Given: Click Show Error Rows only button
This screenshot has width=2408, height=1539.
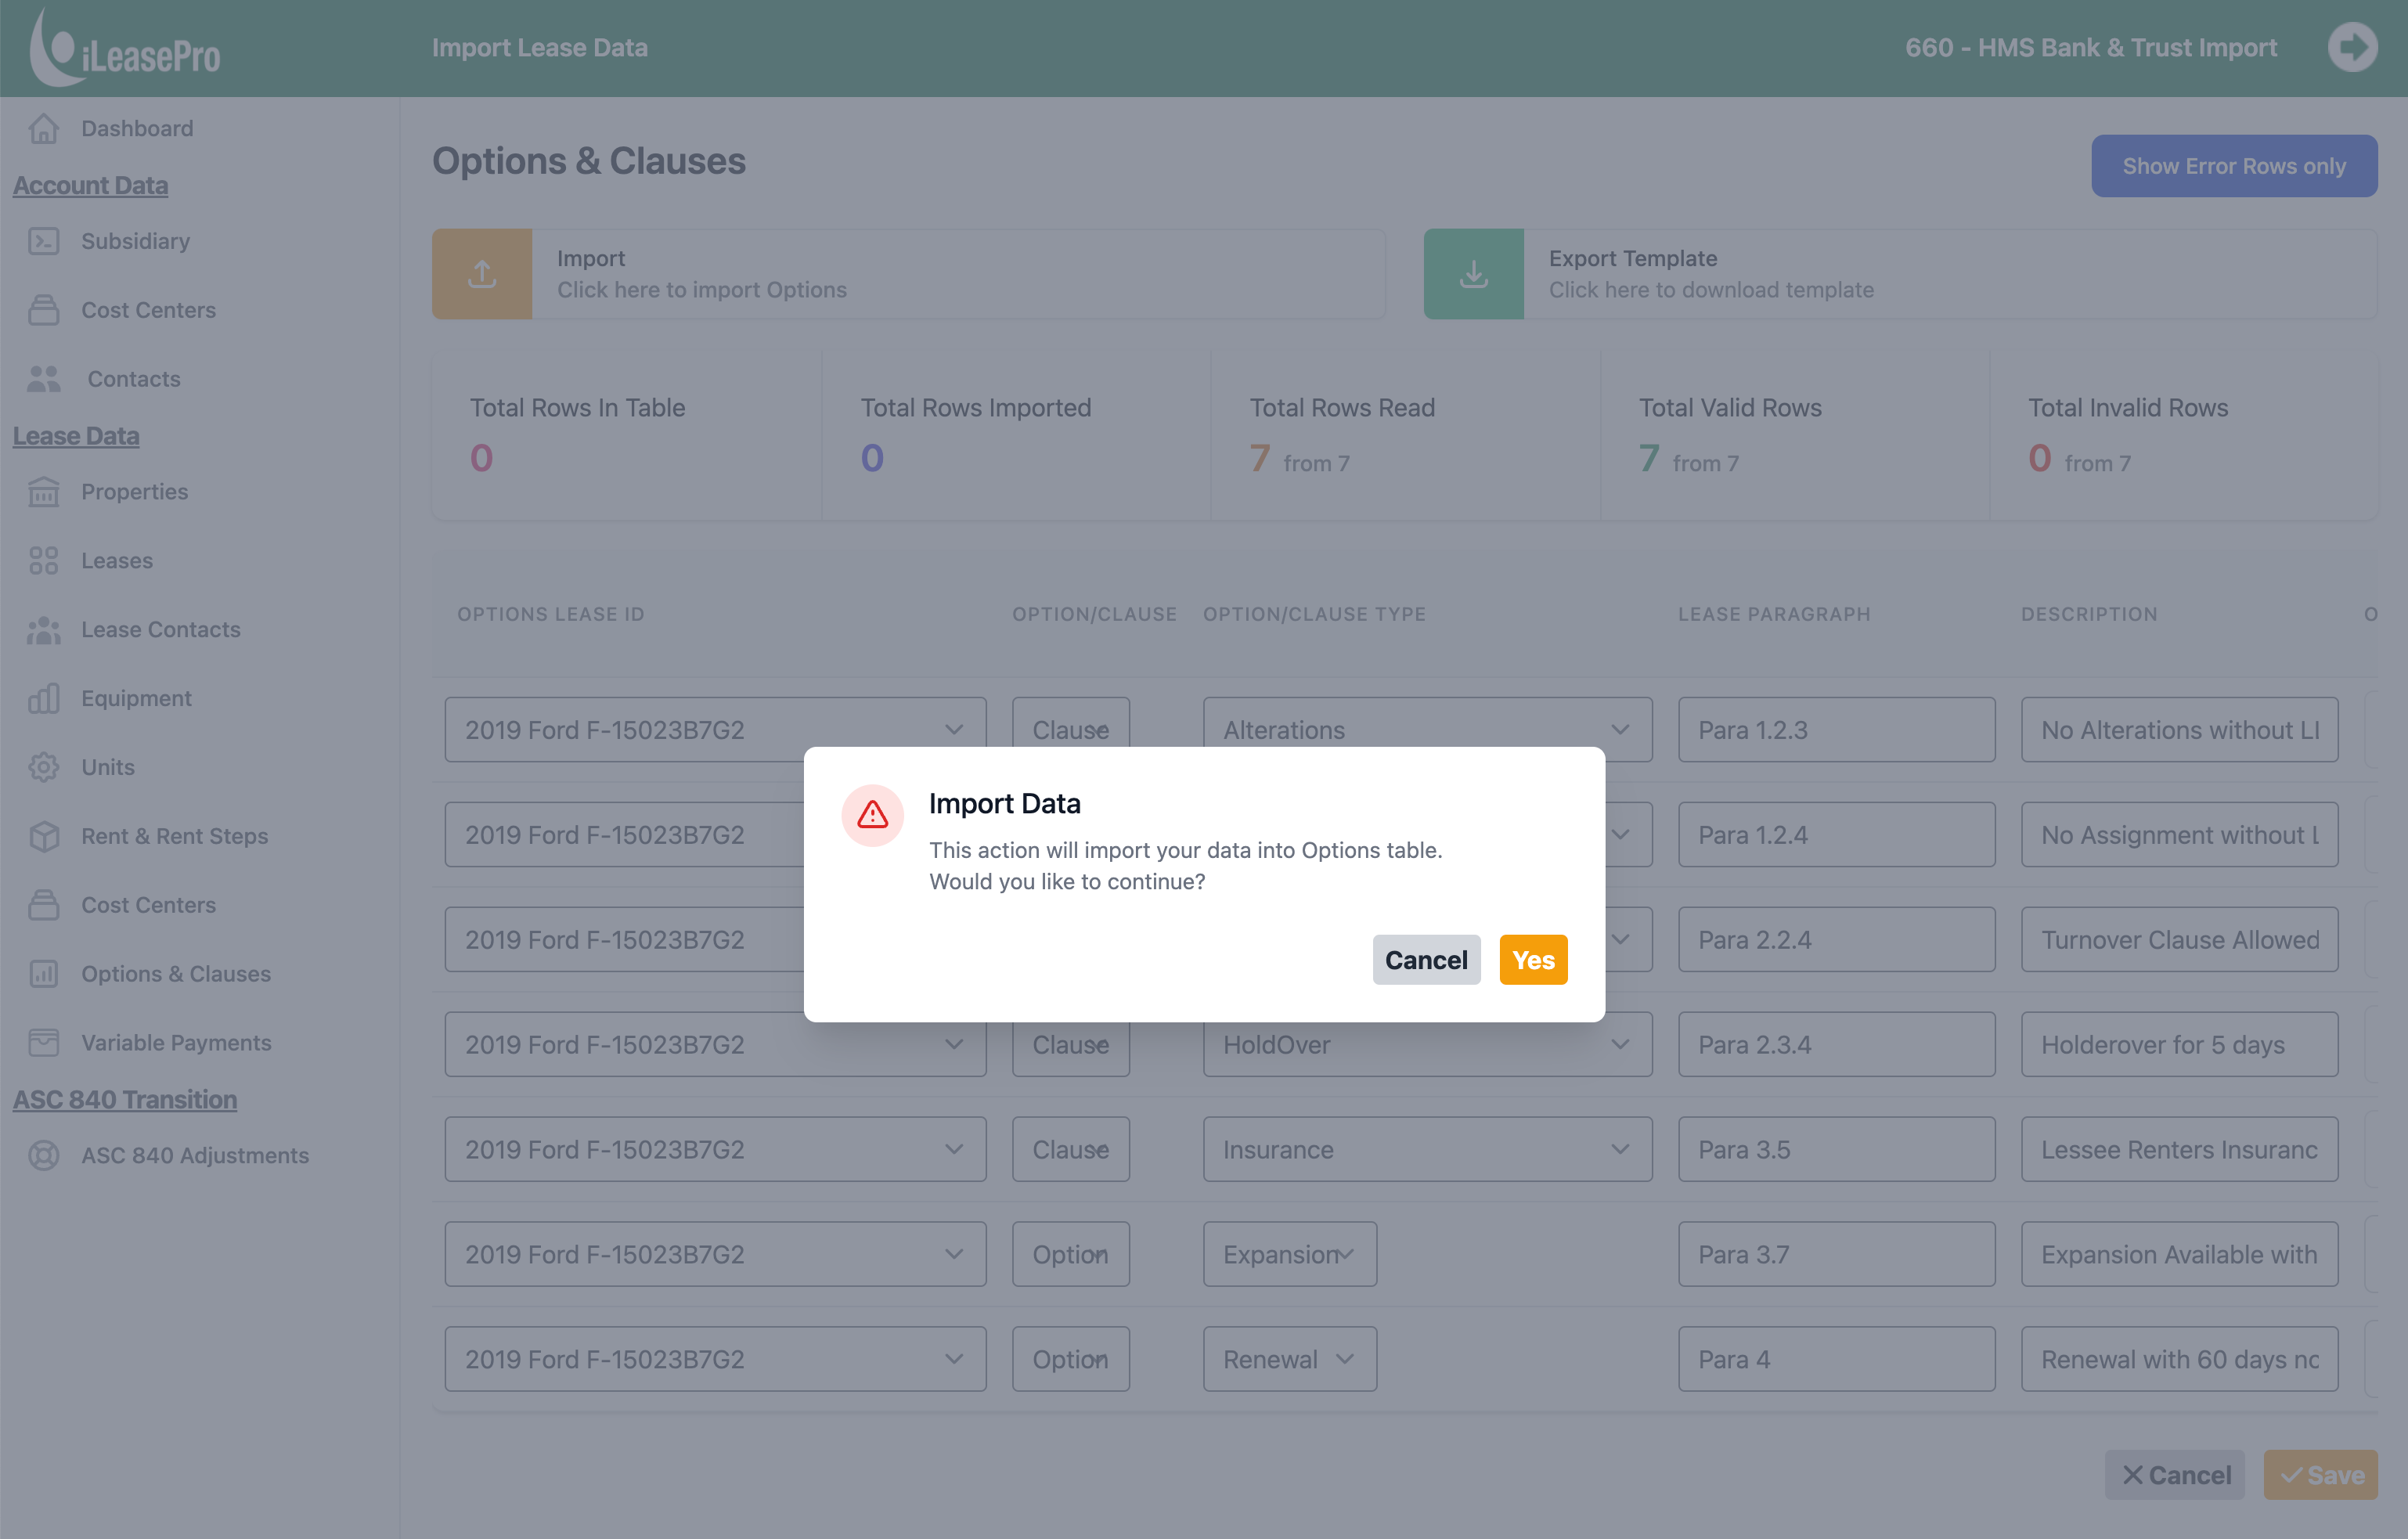Looking at the screenshot, I should coord(2233,166).
